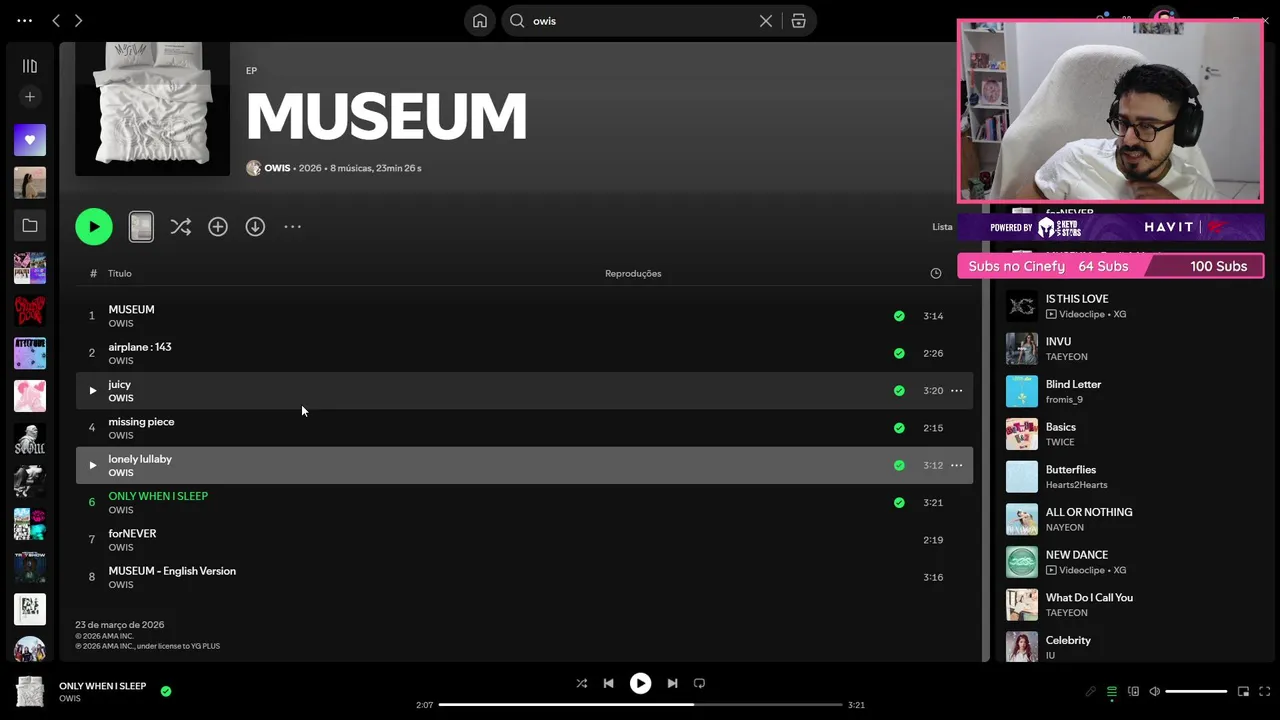Play the juicy track with its row play icon
The width and height of the screenshot is (1280, 720).
pyautogui.click(x=92, y=391)
